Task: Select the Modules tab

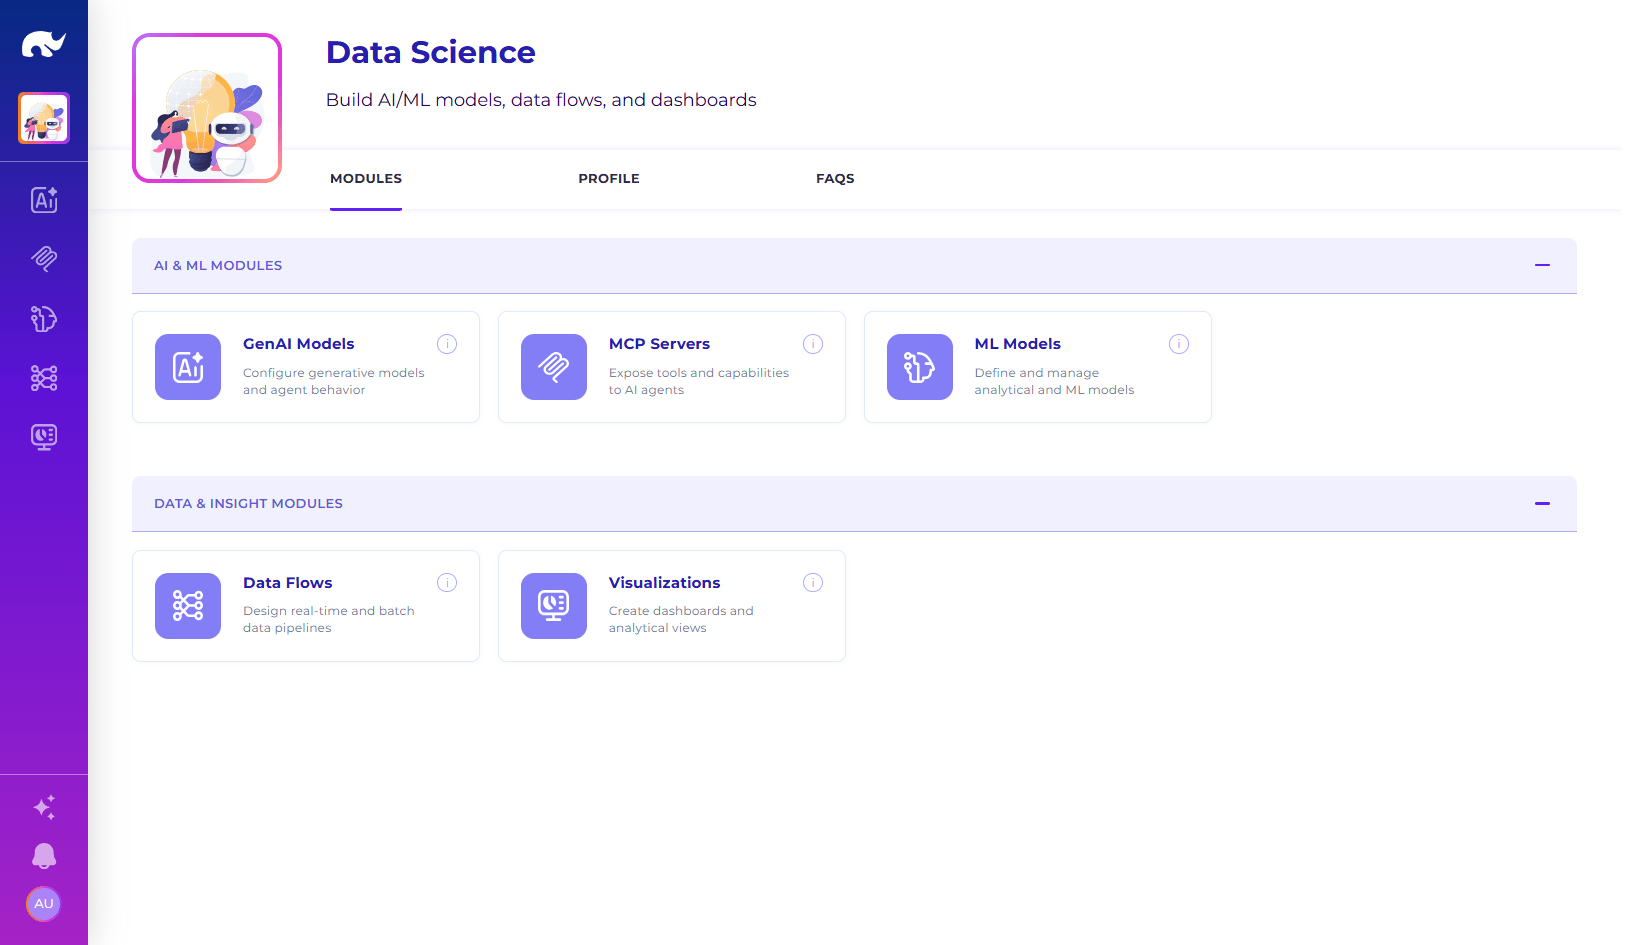Action: [x=366, y=179]
